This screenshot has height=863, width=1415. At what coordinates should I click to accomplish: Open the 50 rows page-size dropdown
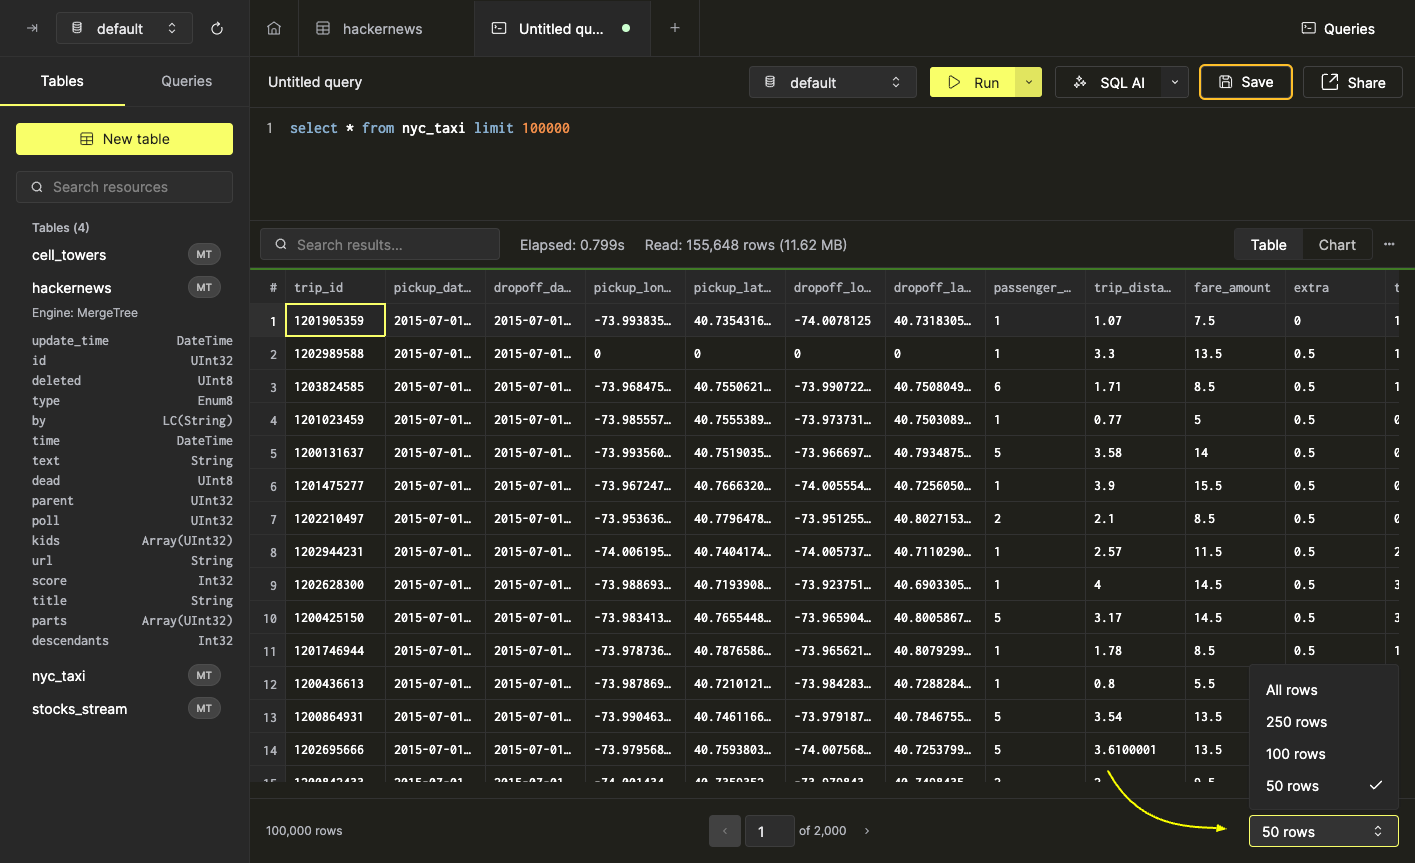tap(1323, 831)
